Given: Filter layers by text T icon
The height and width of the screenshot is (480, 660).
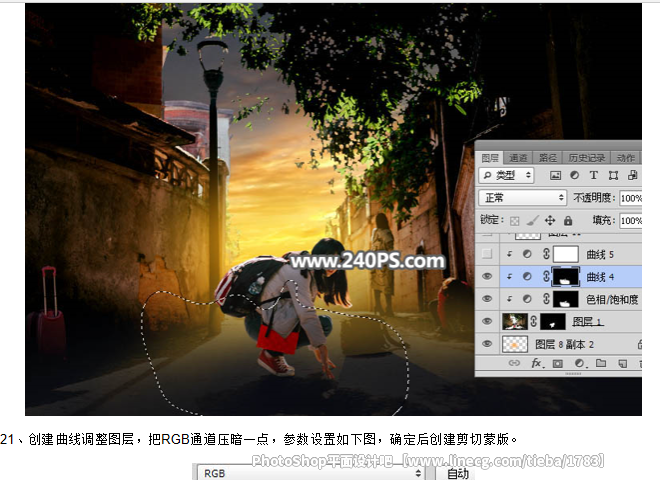Looking at the screenshot, I should coord(593,175).
